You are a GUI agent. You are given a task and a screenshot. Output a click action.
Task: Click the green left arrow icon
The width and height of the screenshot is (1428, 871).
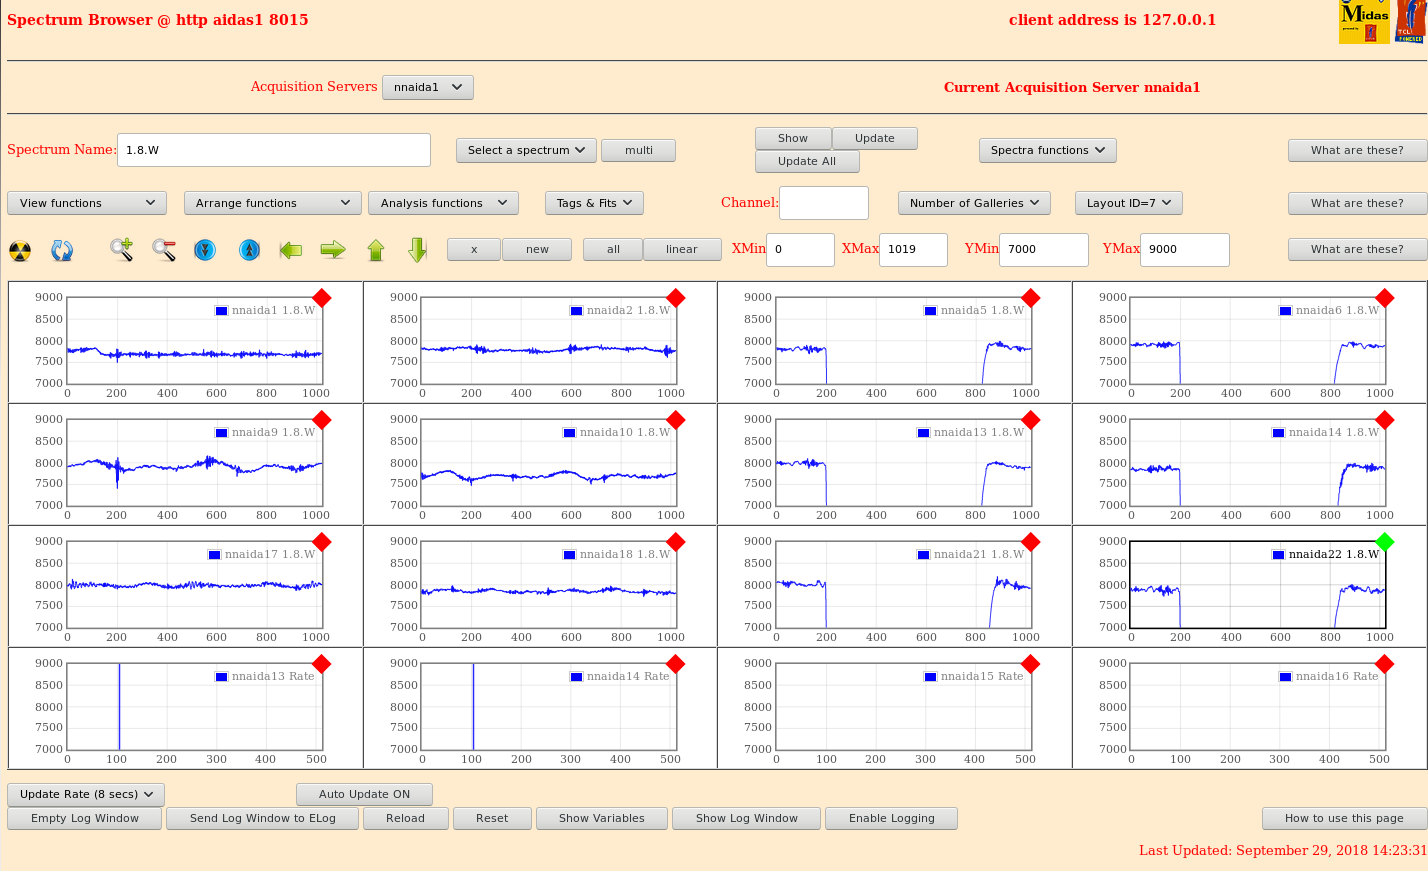pos(291,250)
